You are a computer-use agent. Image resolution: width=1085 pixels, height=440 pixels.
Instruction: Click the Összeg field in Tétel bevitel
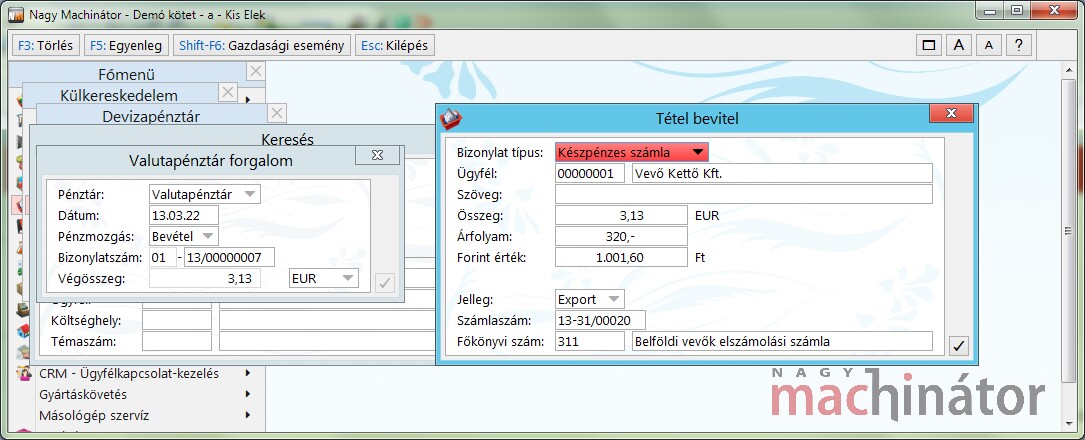click(x=621, y=215)
